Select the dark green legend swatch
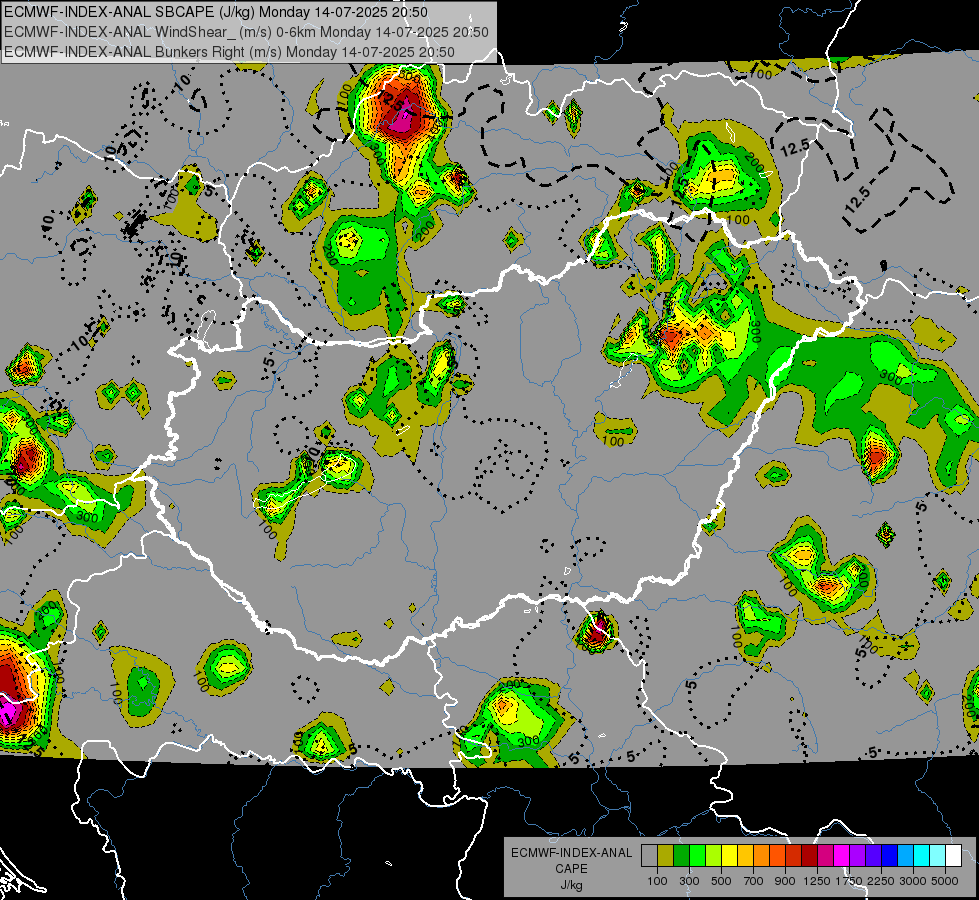979x900 pixels. (681, 855)
